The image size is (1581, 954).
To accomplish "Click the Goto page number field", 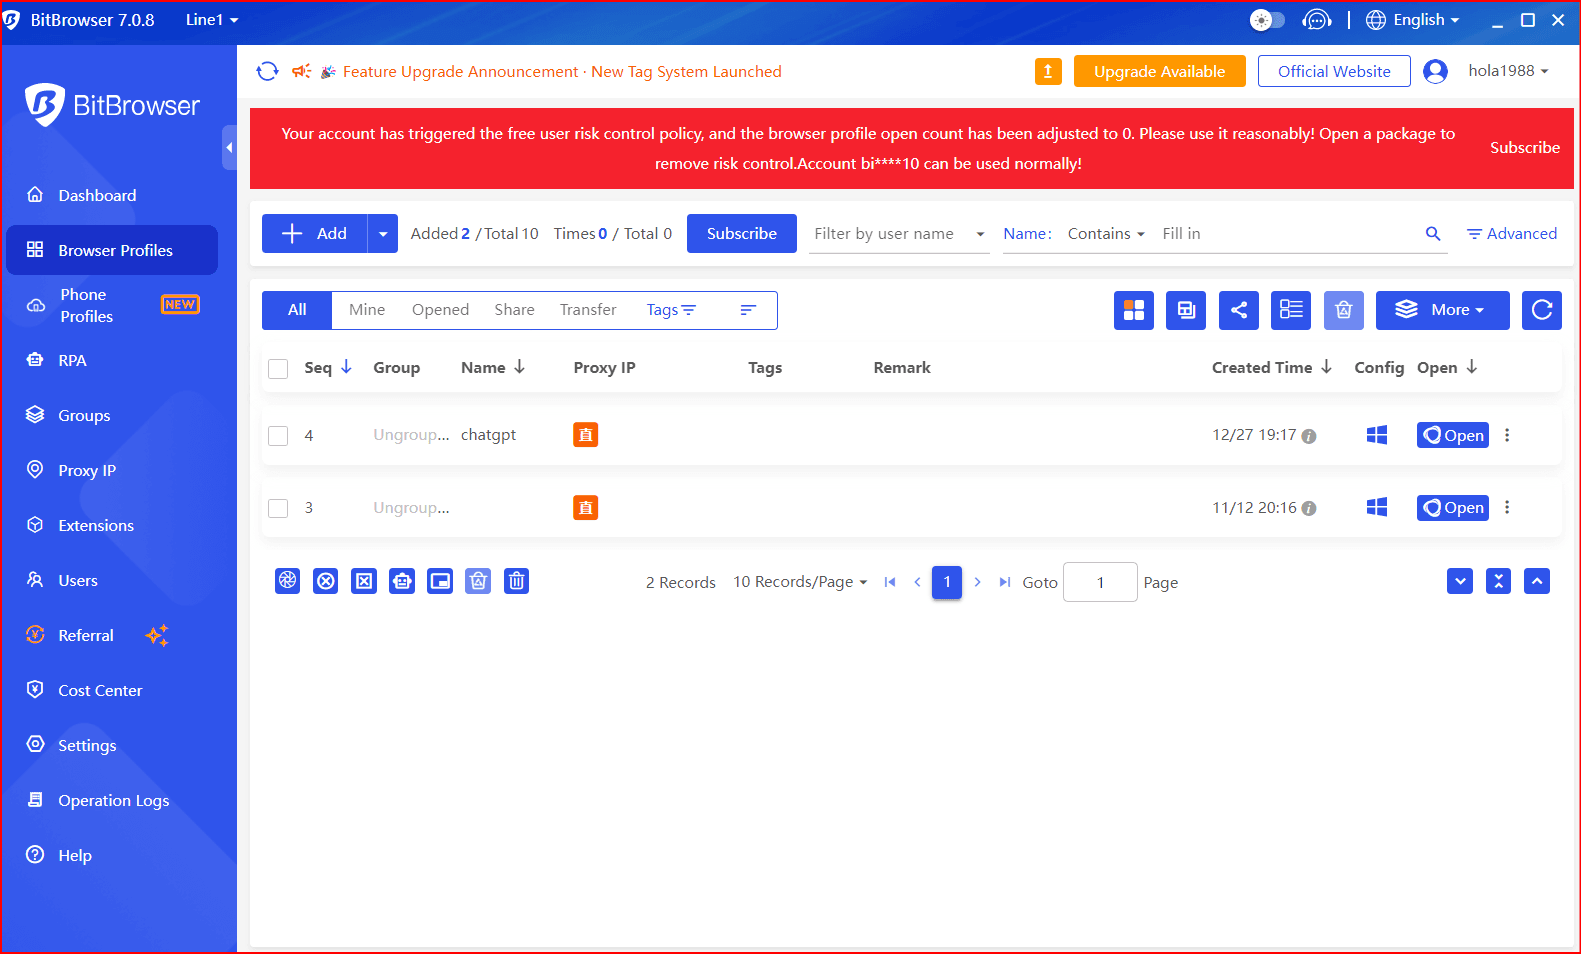I will coord(1099,582).
